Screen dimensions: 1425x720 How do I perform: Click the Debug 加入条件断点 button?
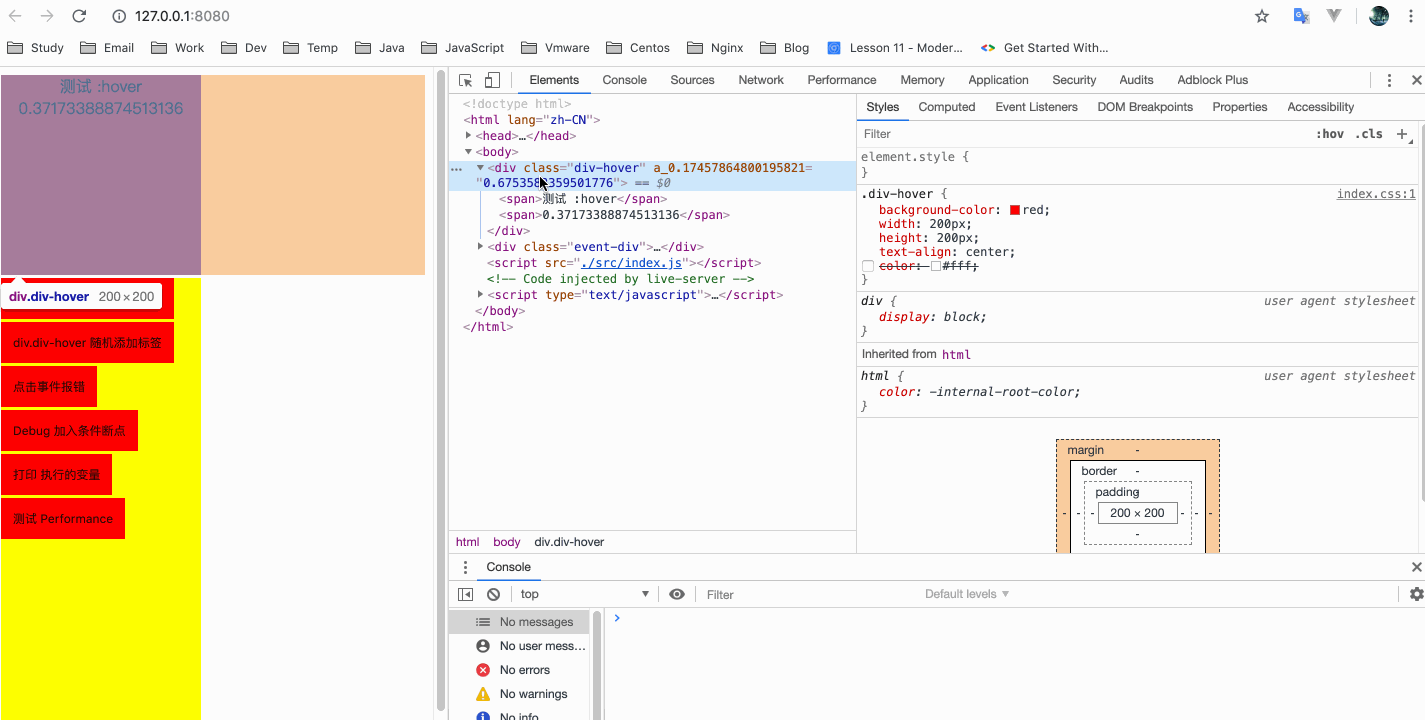pyautogui.click(x=69, y=431)
